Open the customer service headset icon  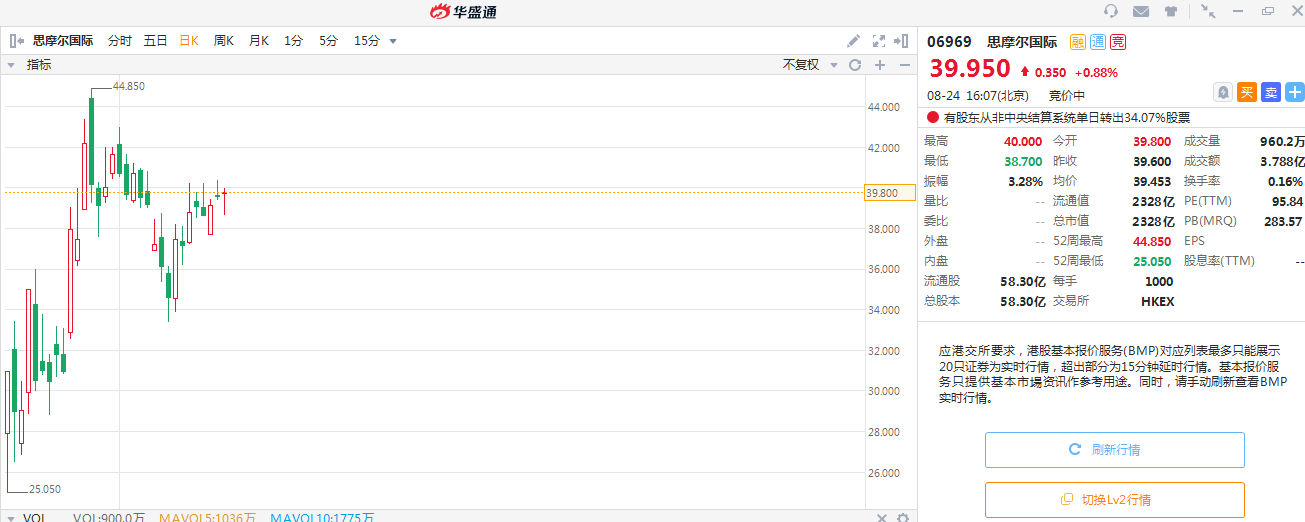1111,12
